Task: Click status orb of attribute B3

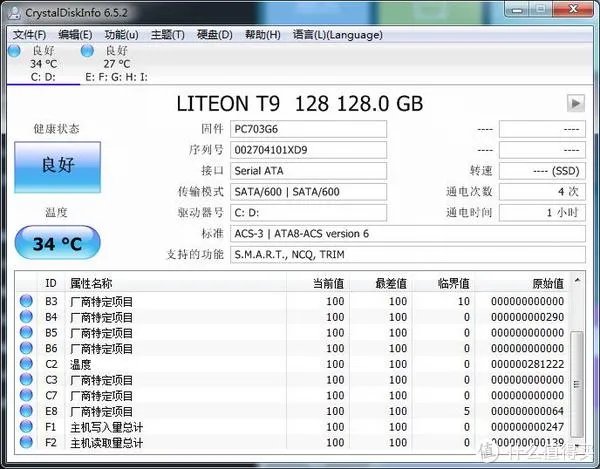Action: click(26, 301)
